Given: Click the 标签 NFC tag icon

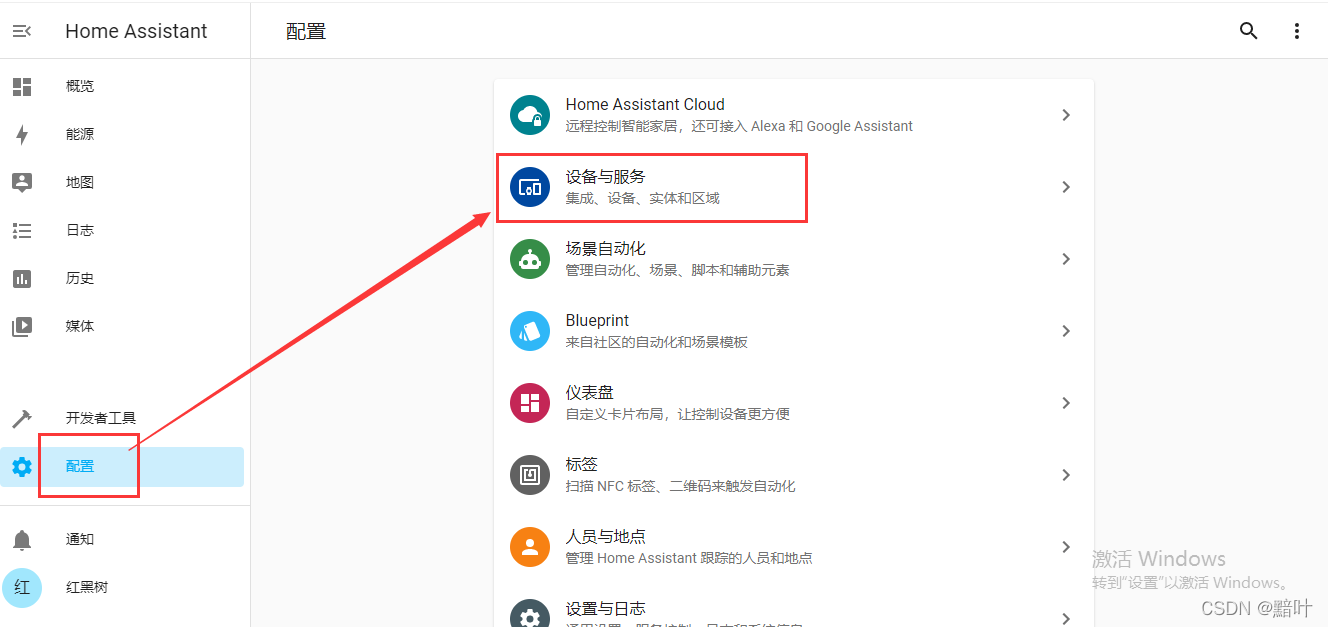Looking at the screenshot, I should [530, 475].
